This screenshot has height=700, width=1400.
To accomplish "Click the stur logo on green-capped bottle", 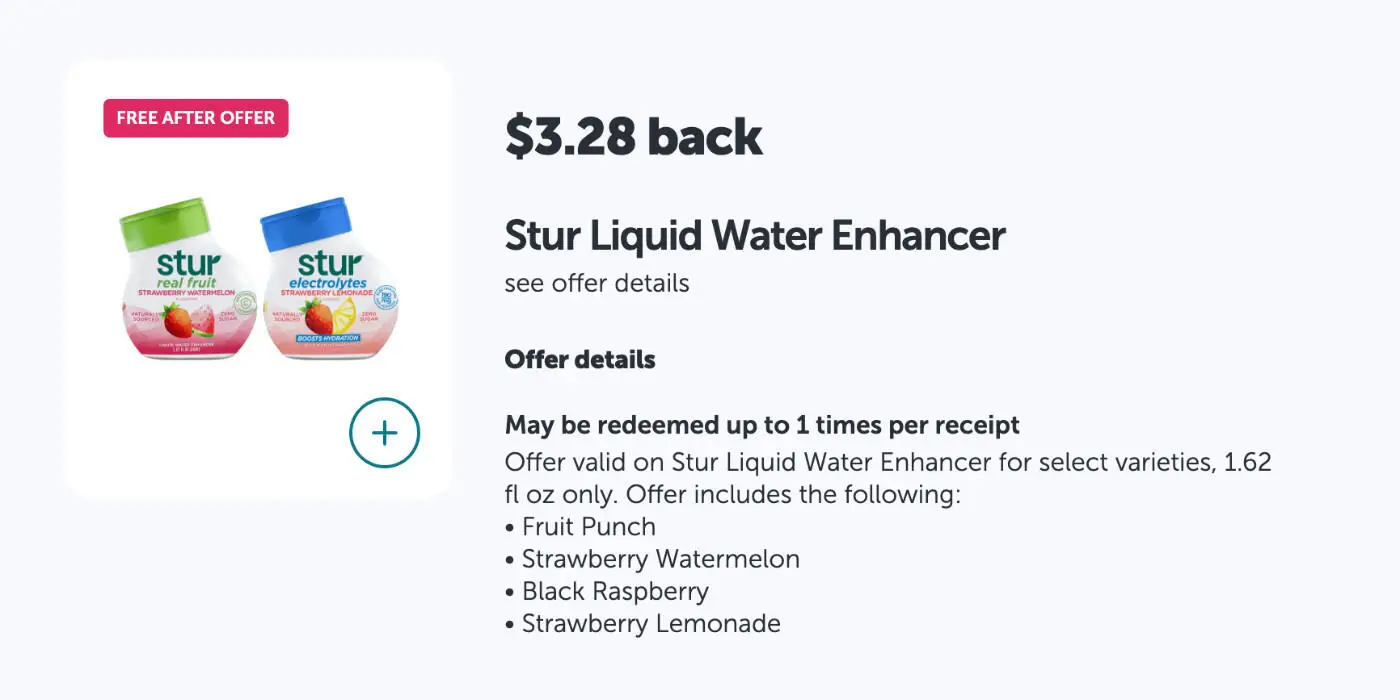I will pyautogui.click(x=188, y=265).
